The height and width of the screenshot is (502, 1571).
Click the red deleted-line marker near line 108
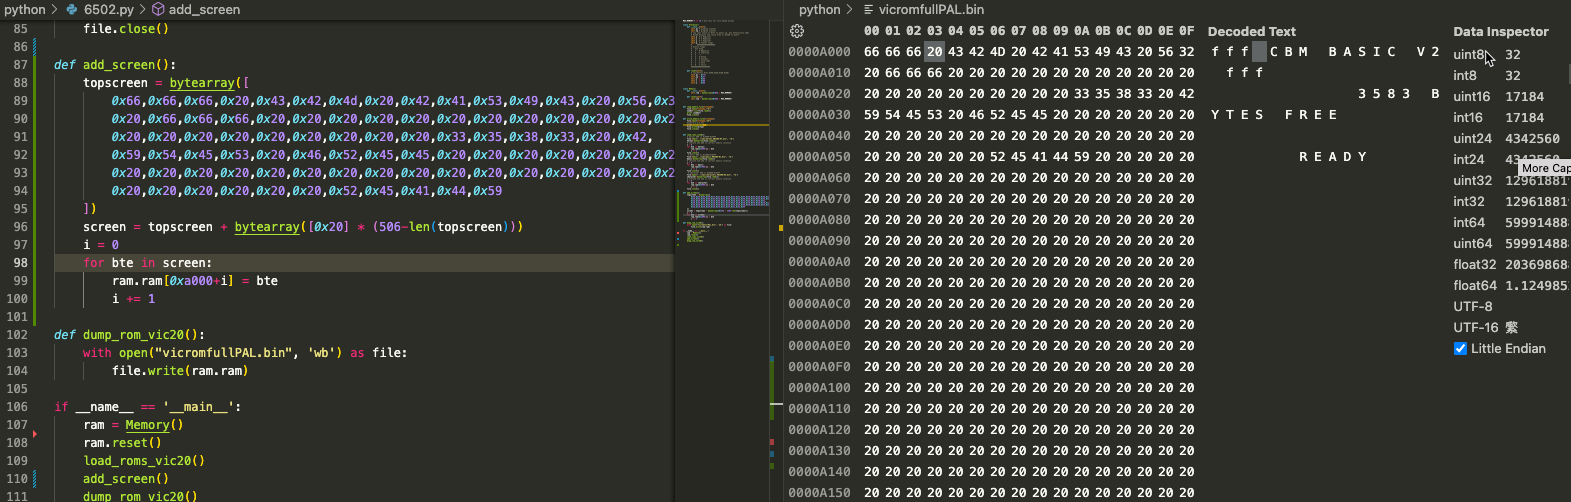coord(35,434)
